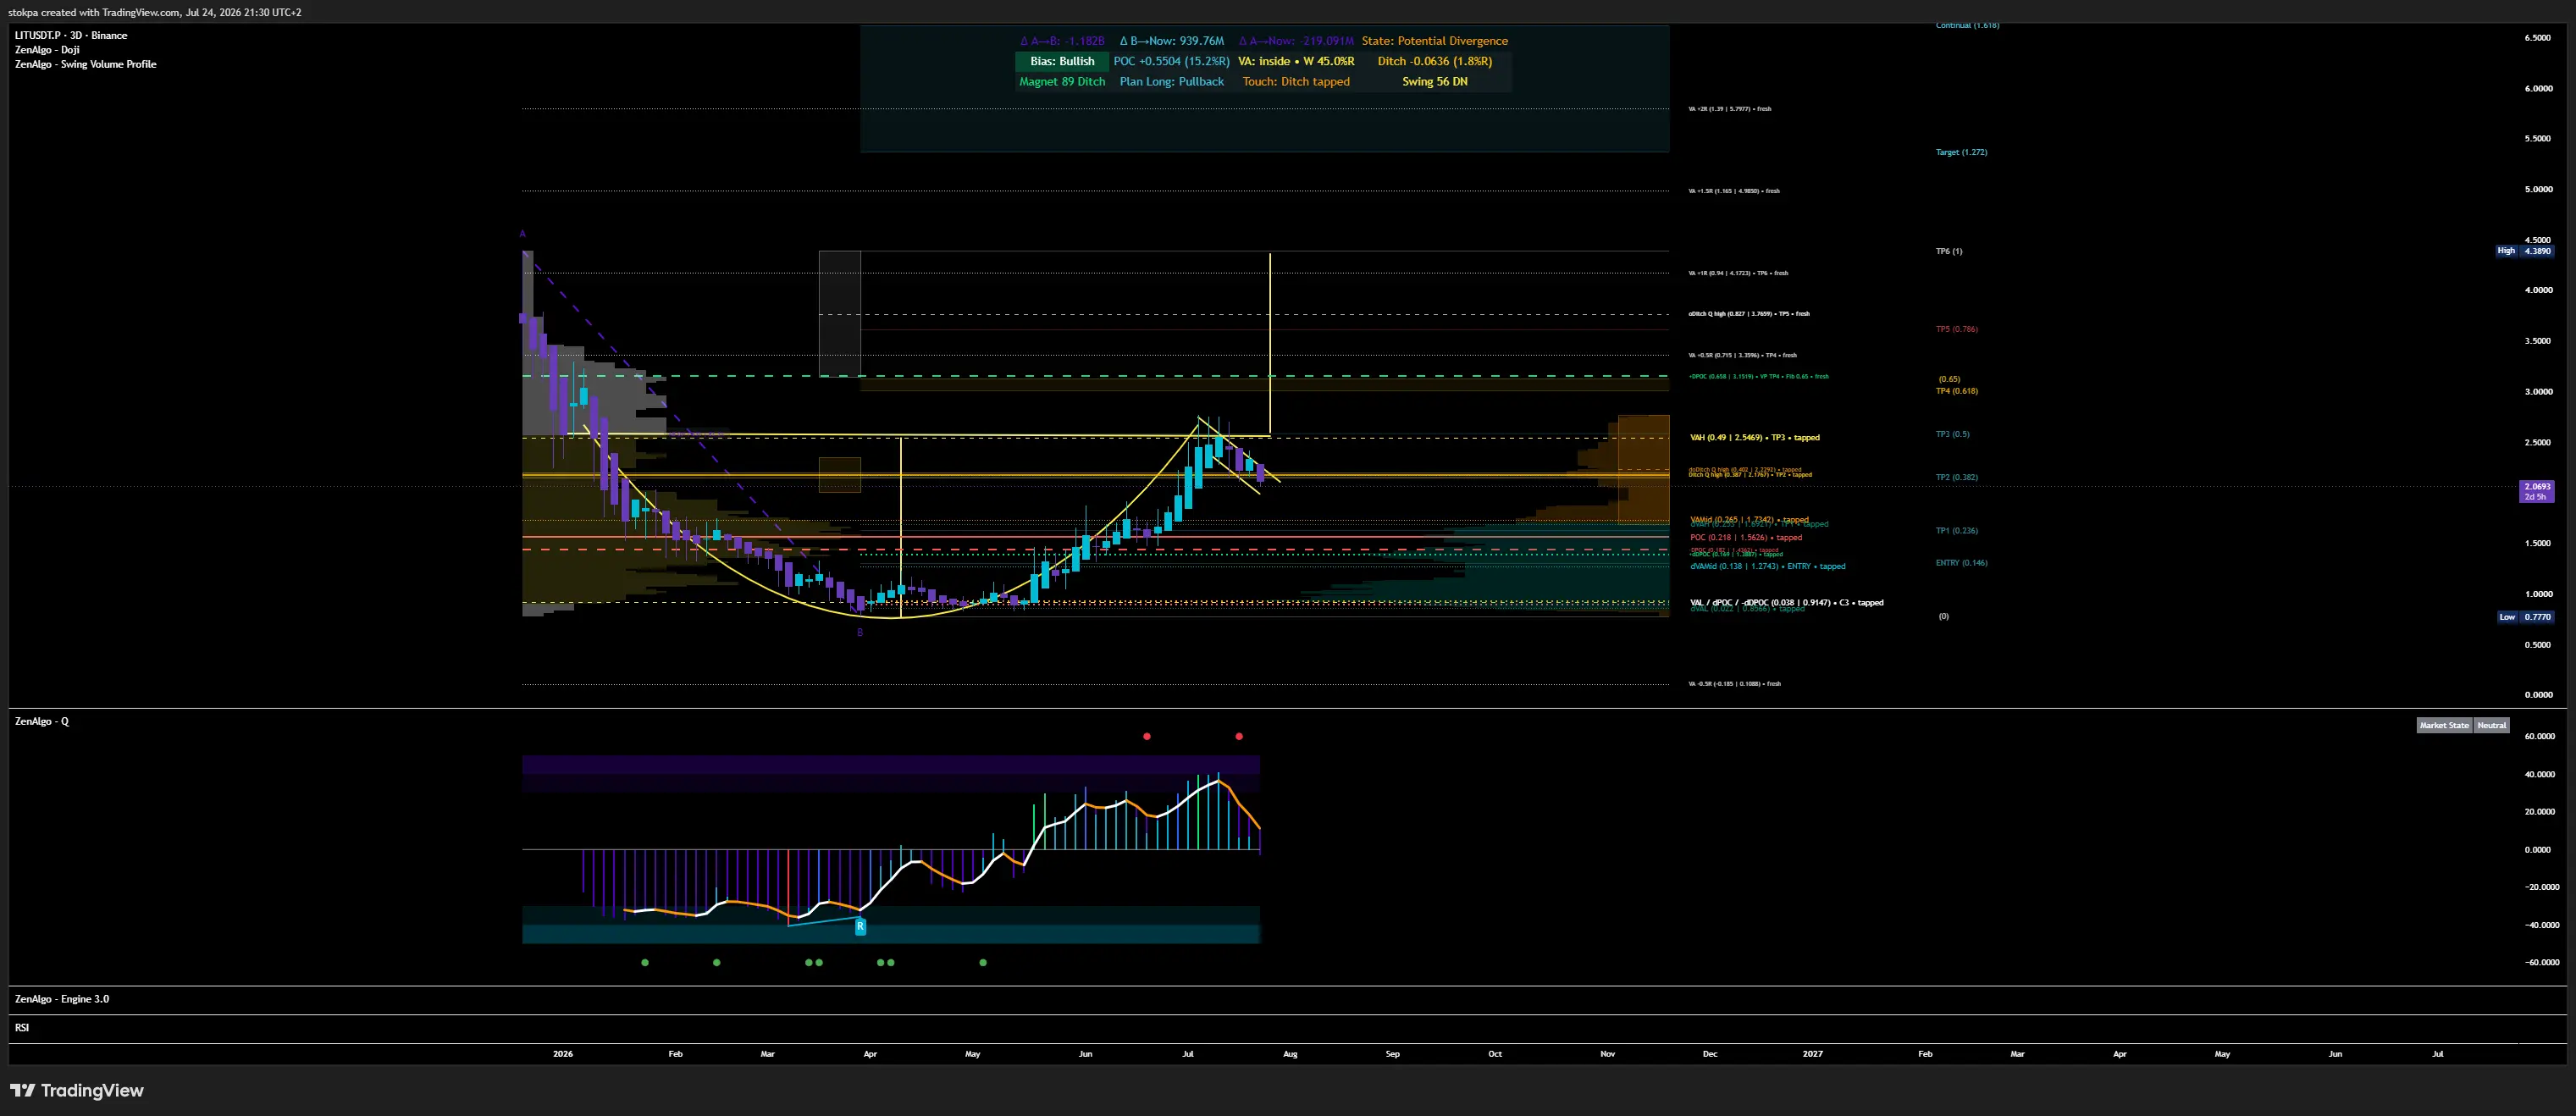The width and height of the screenshot is (2576, 1116).
Task: Open the ZenAlgo - Q indicator legend
Action: click(x=42, y=721)
